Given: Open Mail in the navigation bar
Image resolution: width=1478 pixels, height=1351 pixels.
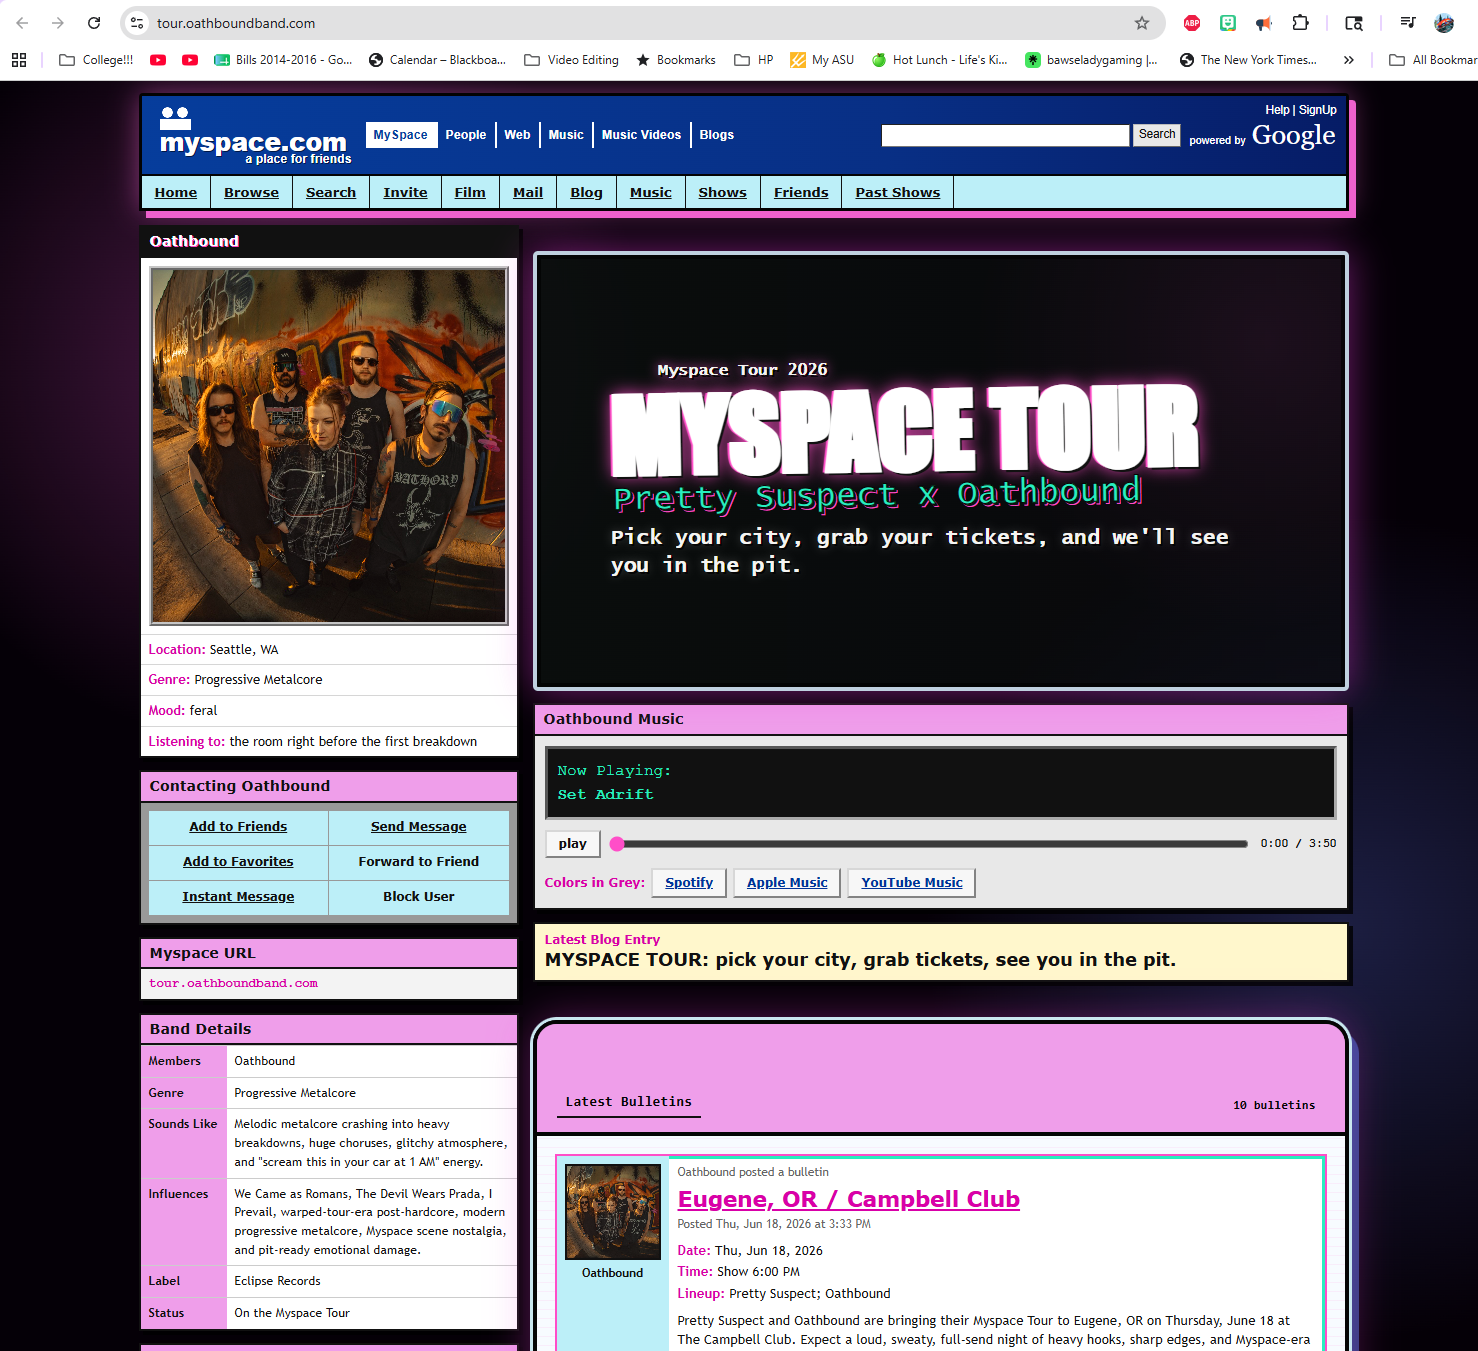Looking at the screenshot, I should pyautogui.click(x=528, y=192).
